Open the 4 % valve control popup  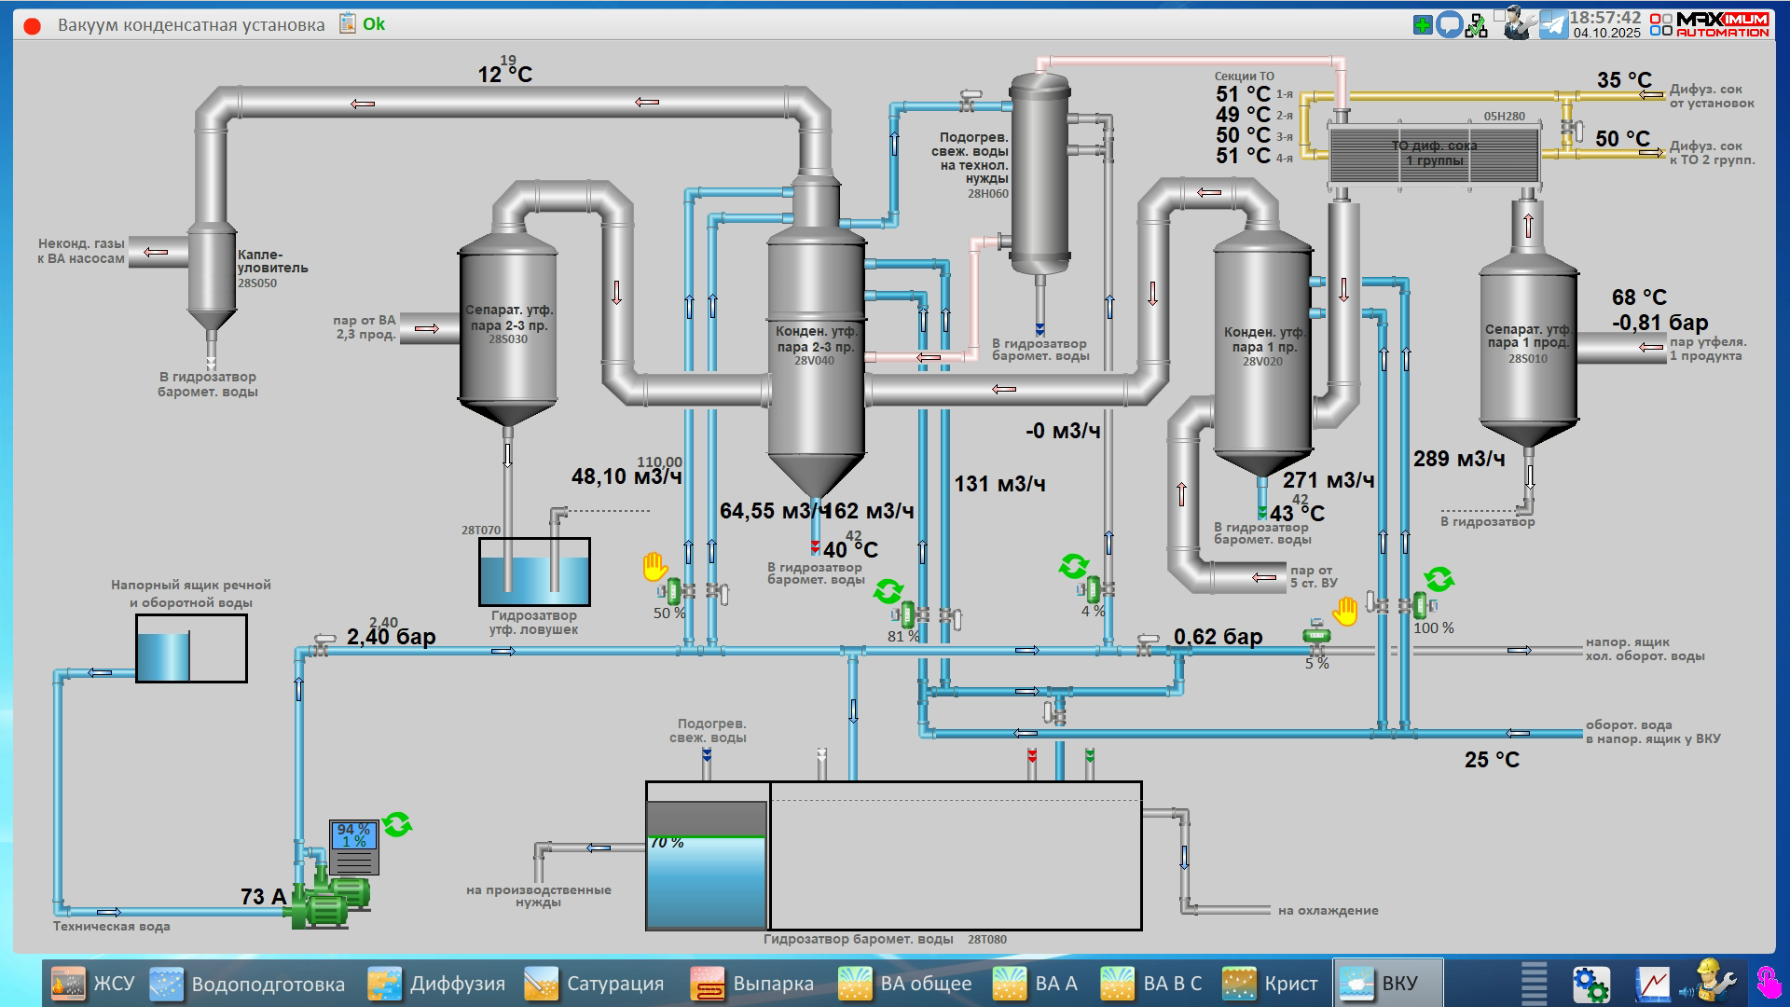[1093, 590]
